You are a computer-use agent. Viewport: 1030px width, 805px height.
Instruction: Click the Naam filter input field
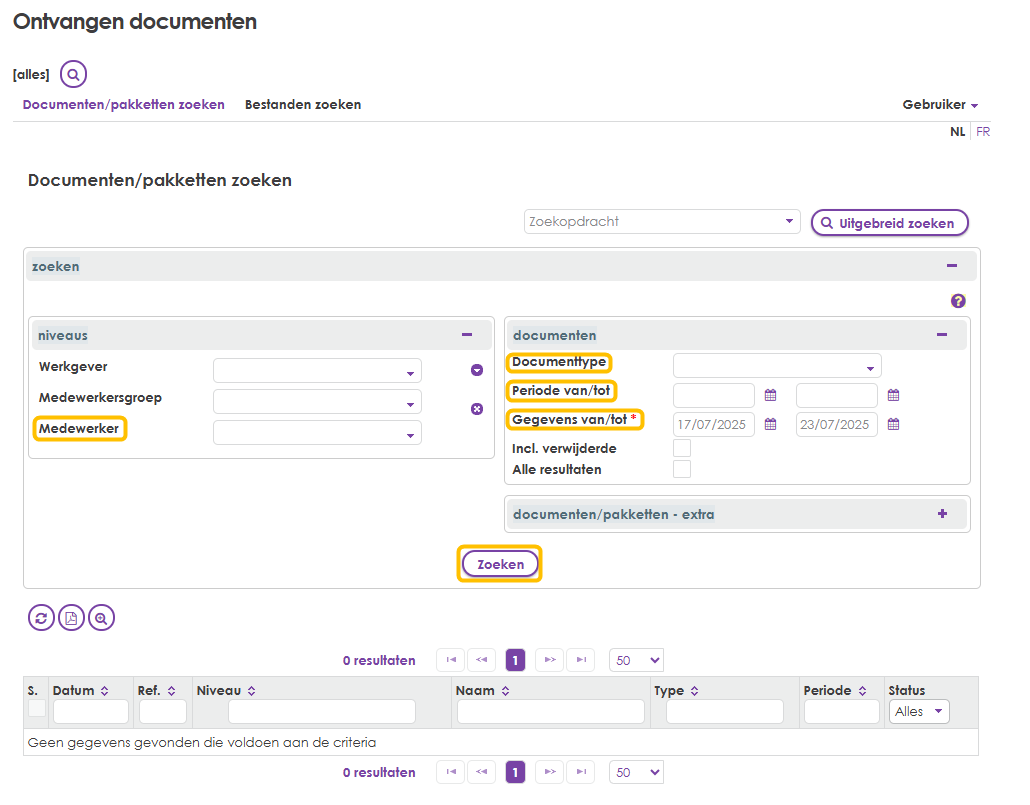[x=549, y=710]
